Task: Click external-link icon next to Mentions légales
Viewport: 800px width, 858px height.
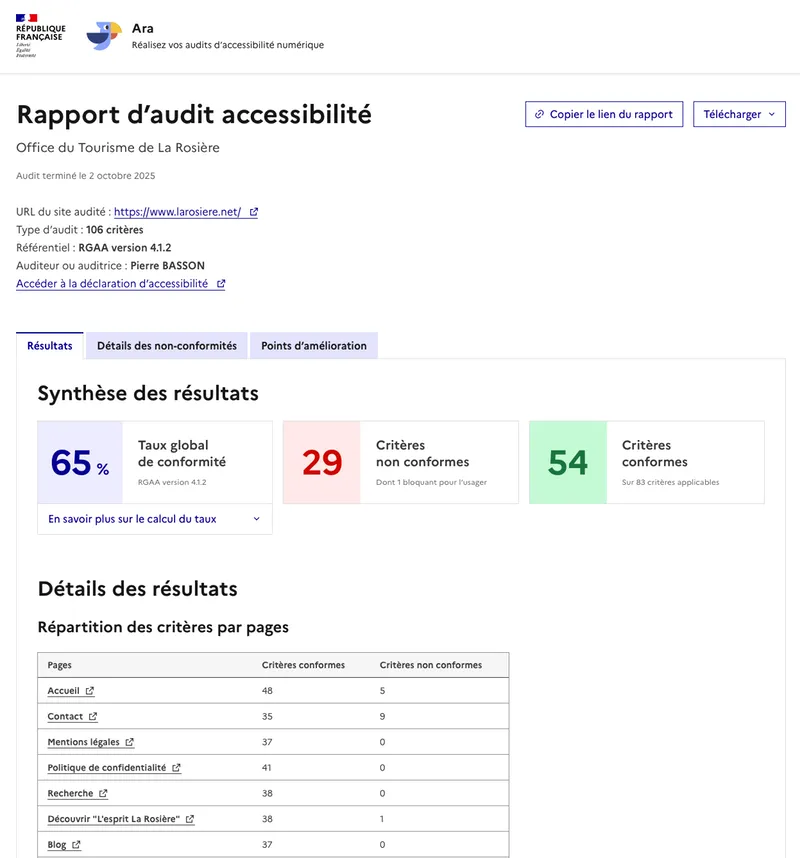Action: pos(130,742)
